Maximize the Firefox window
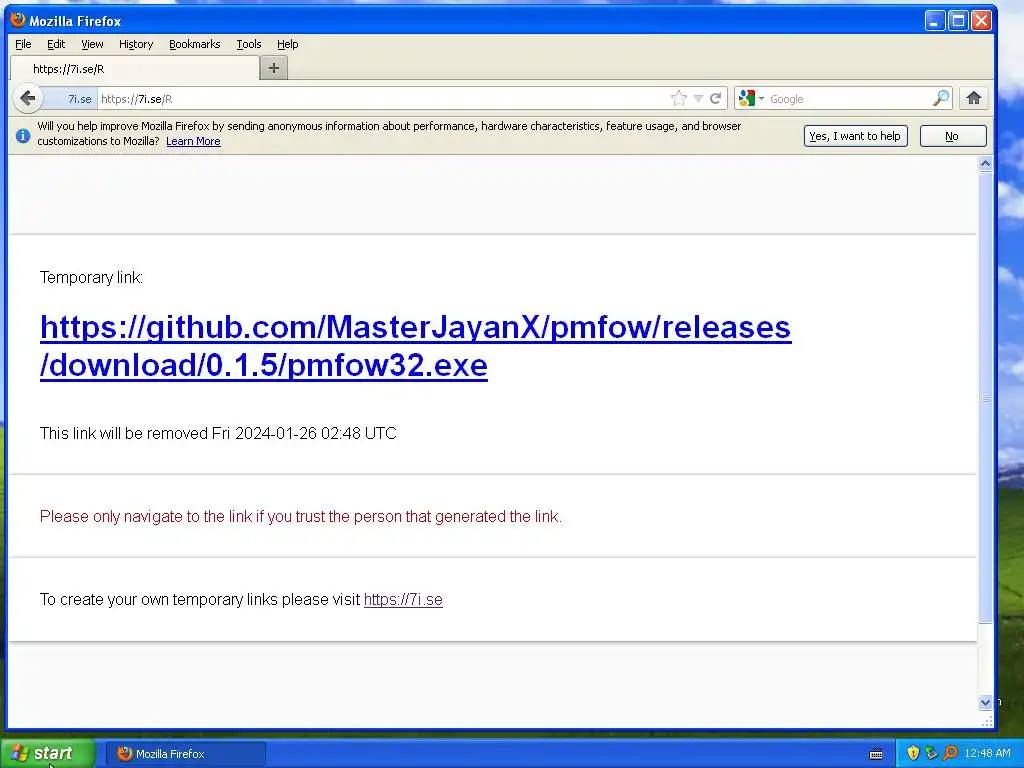 [x=958, y=21]
